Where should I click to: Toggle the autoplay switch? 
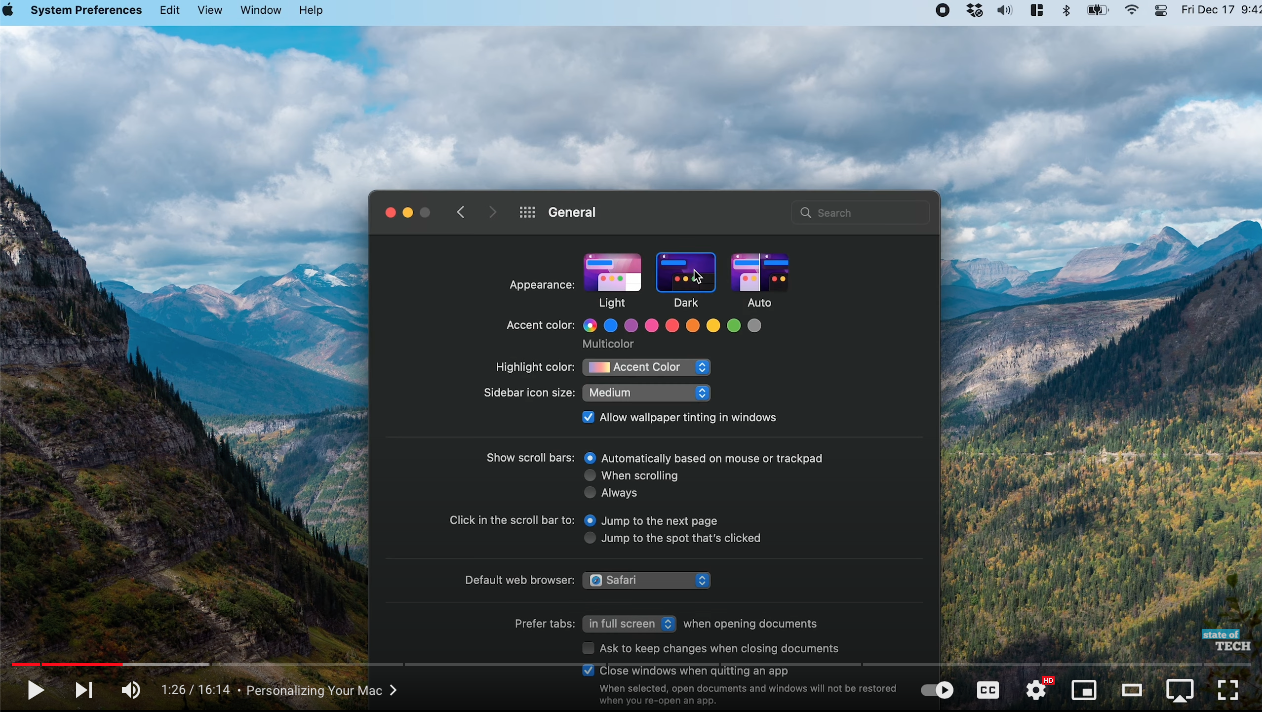(937, 690)
